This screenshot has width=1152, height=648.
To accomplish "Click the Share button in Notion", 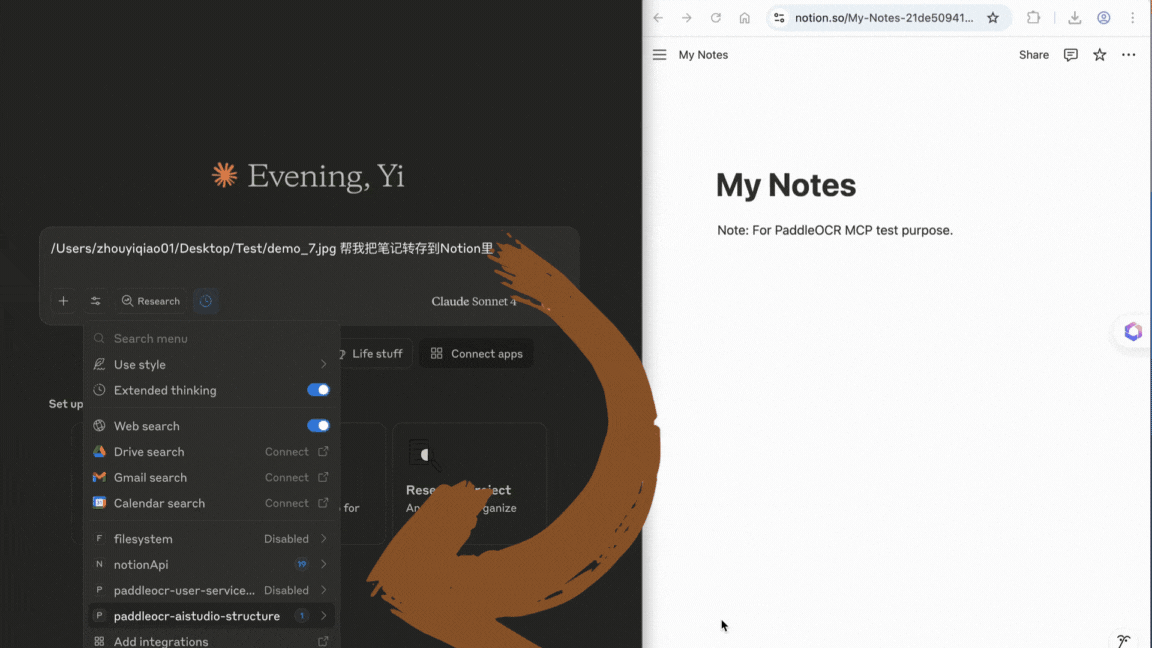I will 1034,55.
